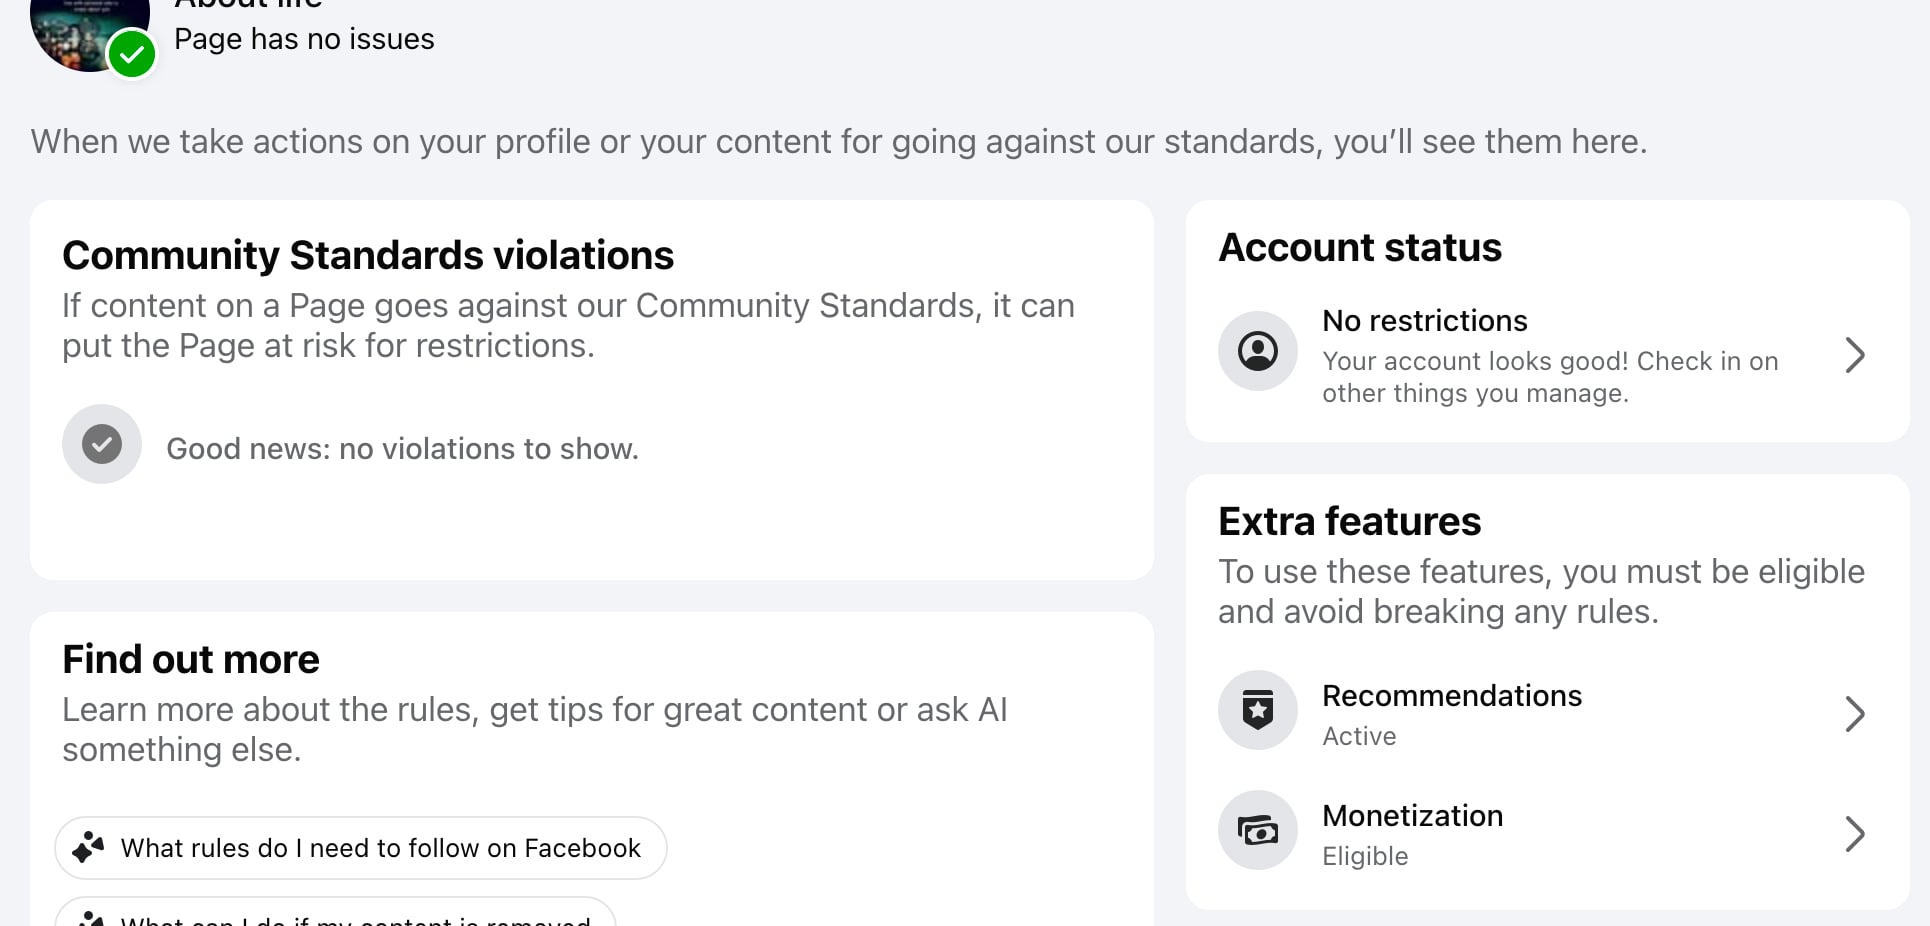
Task: Click the green checkmark status badge
Action: click(132, 54)
